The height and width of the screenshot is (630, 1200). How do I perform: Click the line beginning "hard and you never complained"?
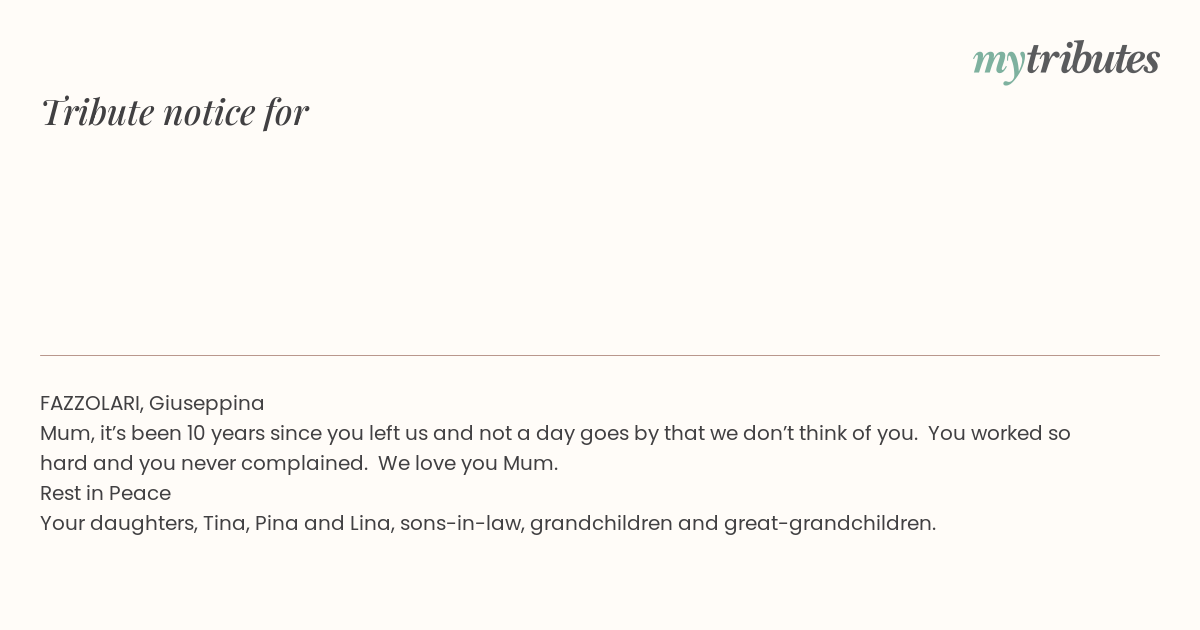pos(299,463)
